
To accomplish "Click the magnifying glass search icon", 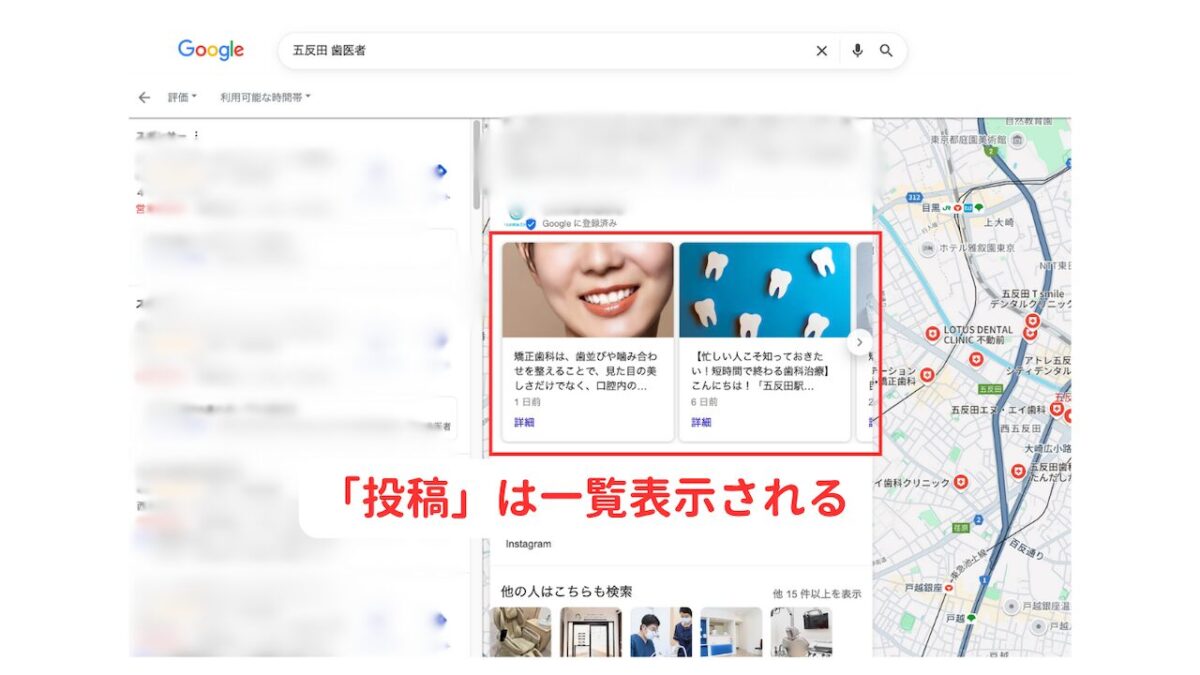I will (886, 51).
